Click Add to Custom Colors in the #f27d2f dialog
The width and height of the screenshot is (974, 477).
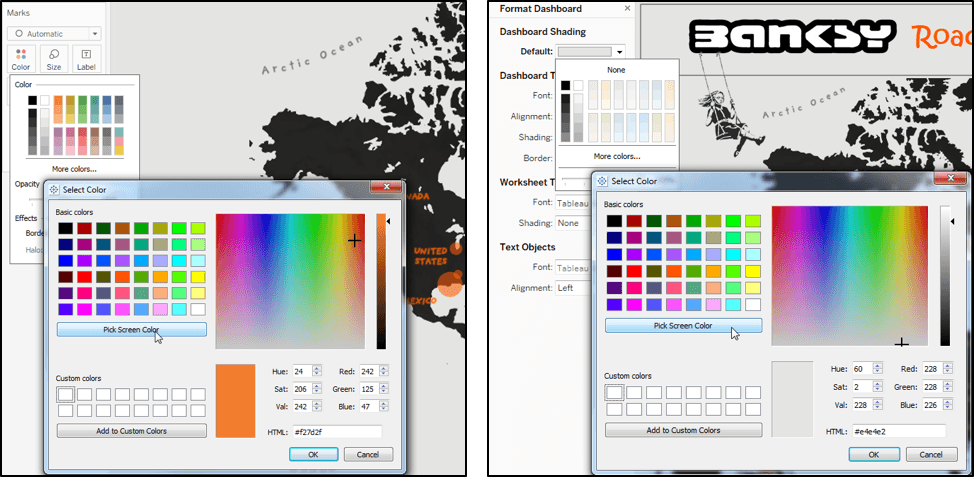click(131, 430)
